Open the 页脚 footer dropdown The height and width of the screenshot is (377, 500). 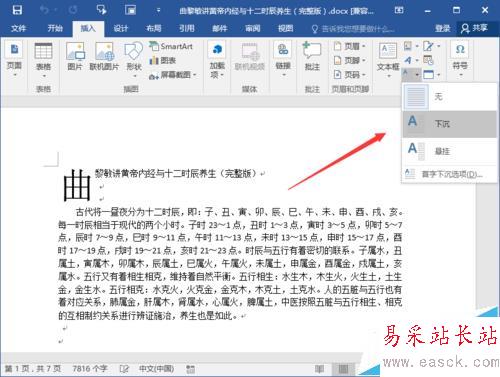350,60
